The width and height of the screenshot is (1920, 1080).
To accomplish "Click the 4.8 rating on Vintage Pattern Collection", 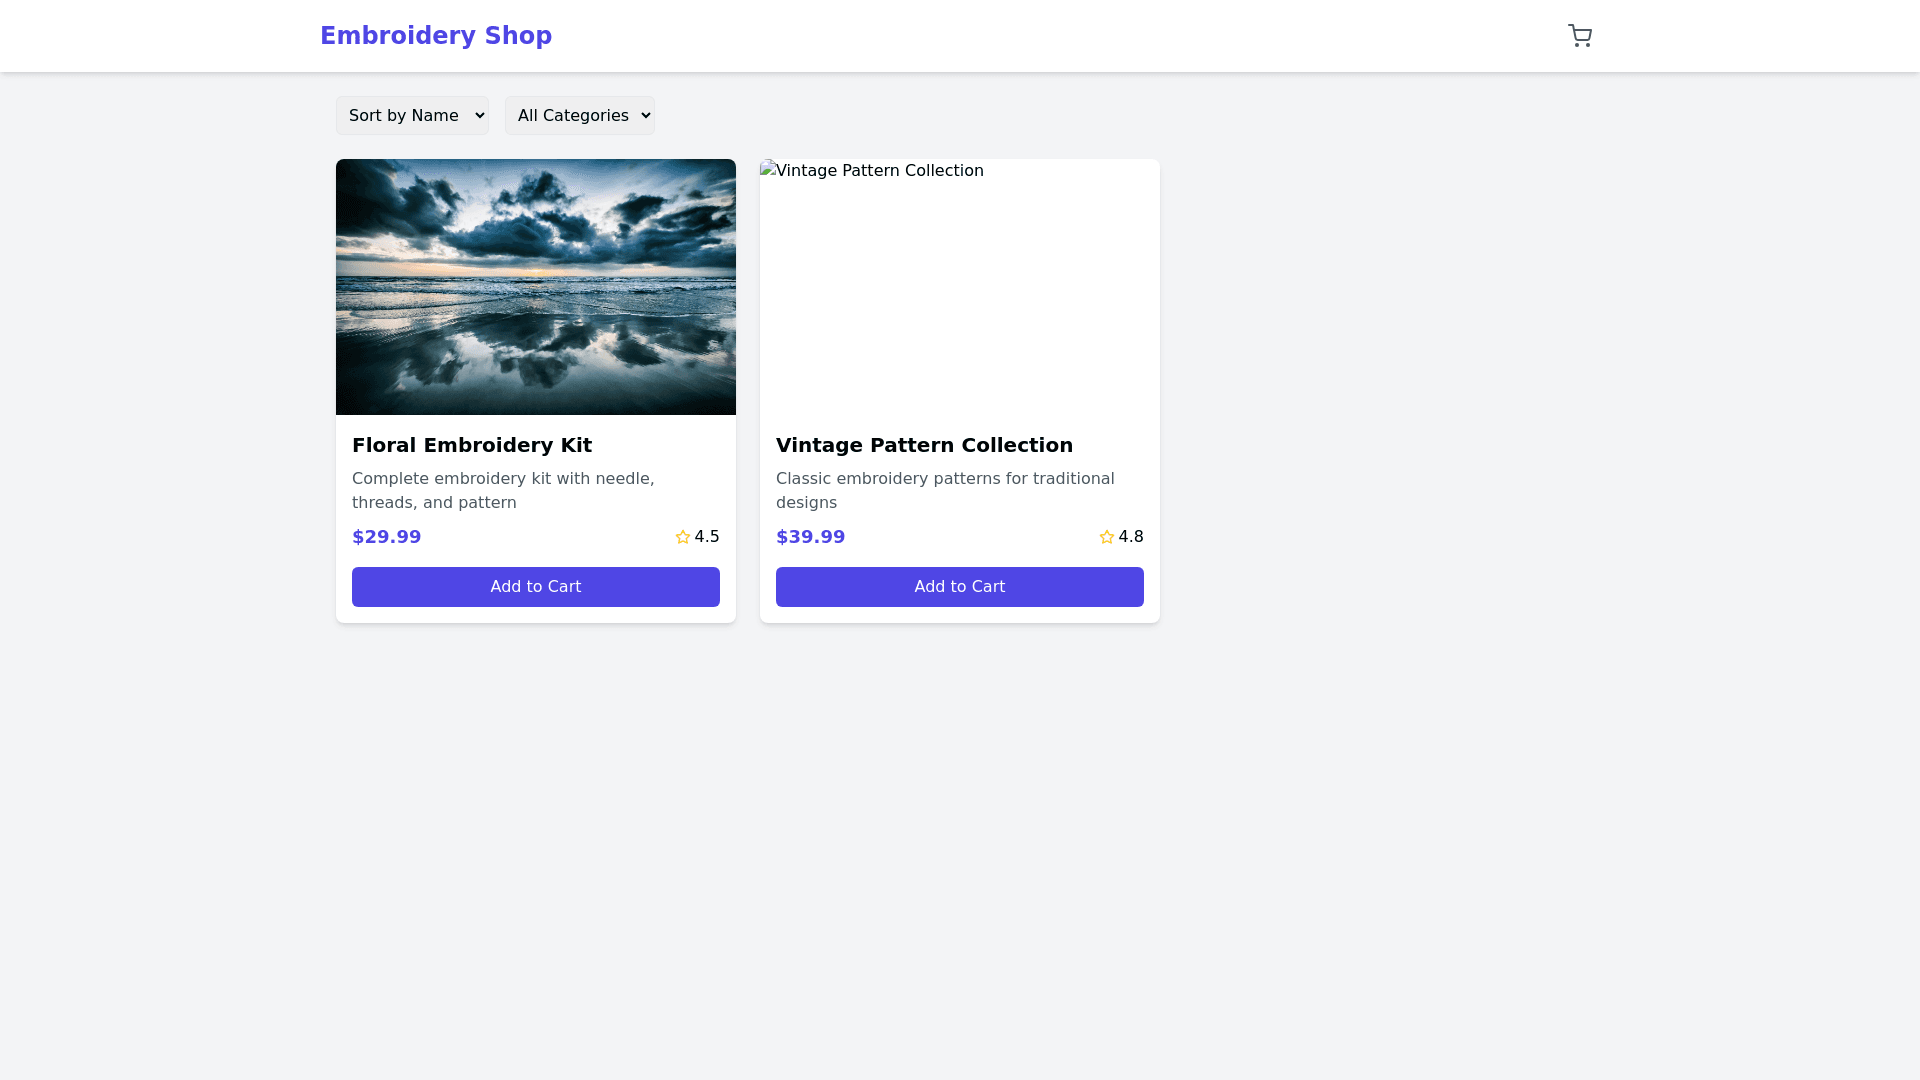I will 1131,537.
